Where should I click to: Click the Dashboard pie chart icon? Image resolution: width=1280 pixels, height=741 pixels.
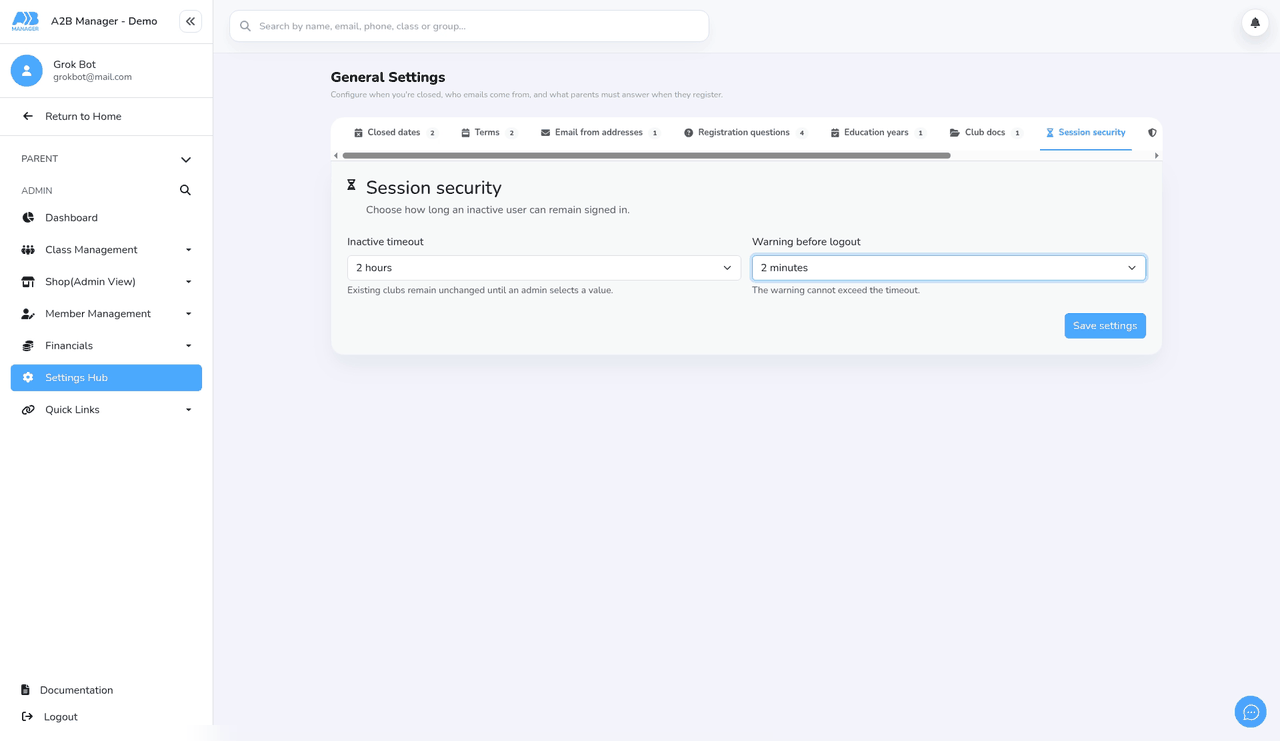pyautogui.click(x=28, y=218)
